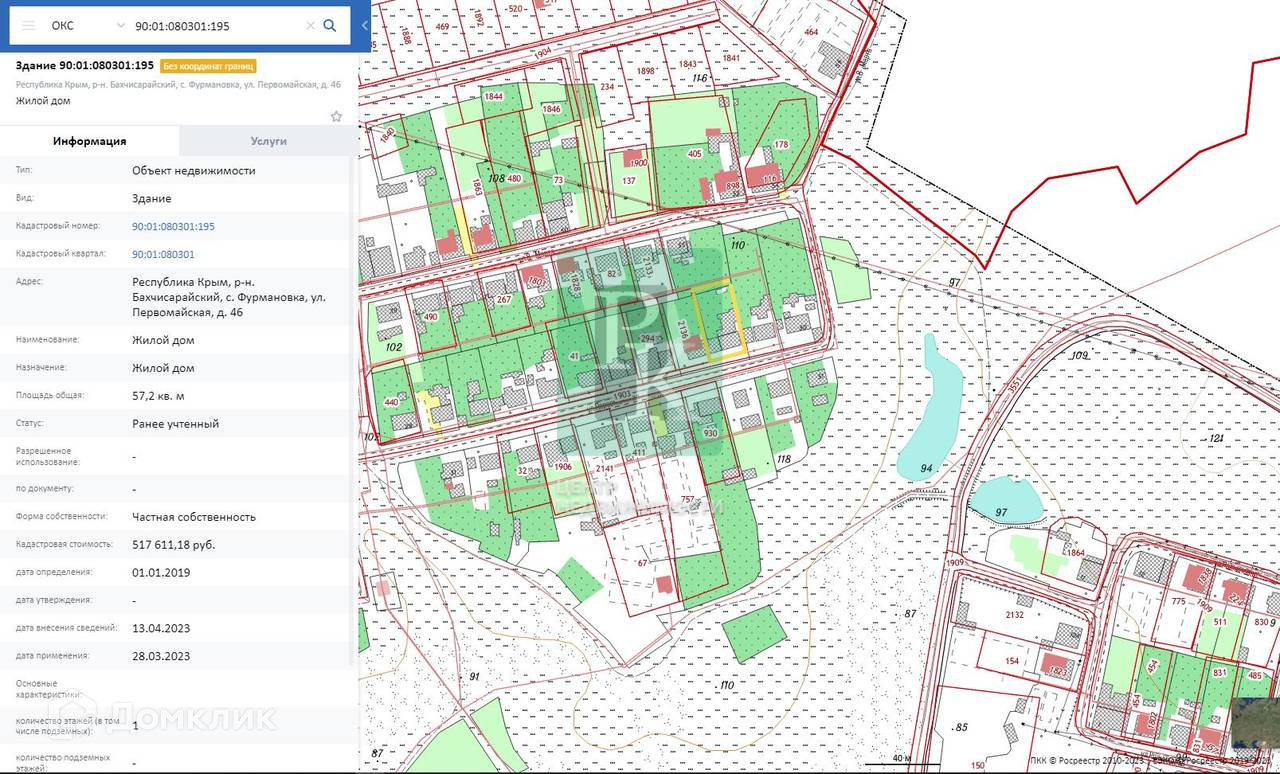Select parcel 2132 on the map

click(x=1015, y=614)
